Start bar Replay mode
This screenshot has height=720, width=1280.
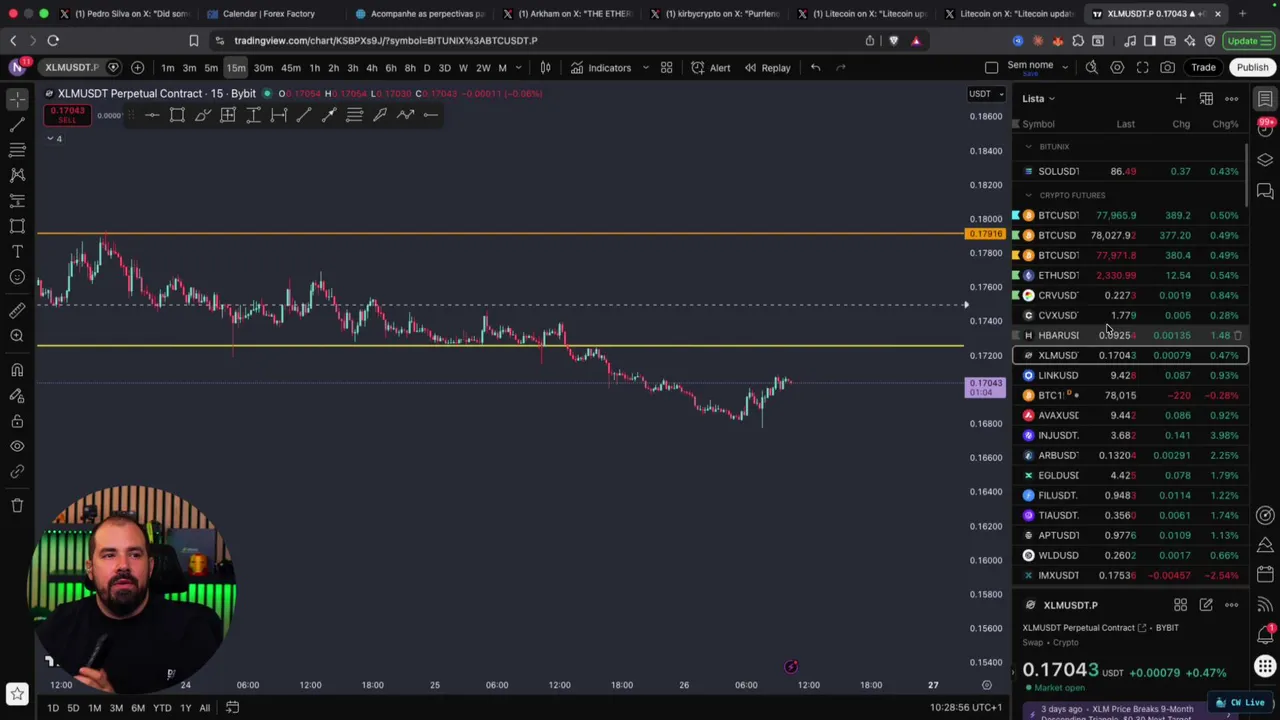coord(767,68)
